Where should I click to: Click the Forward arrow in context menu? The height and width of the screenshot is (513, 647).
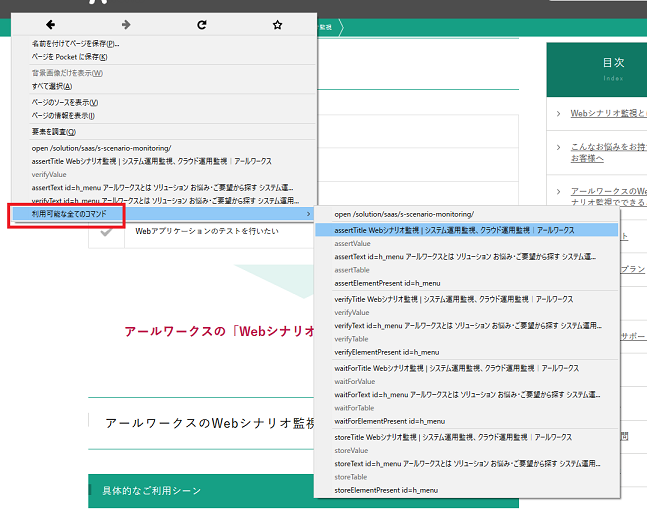126,25
